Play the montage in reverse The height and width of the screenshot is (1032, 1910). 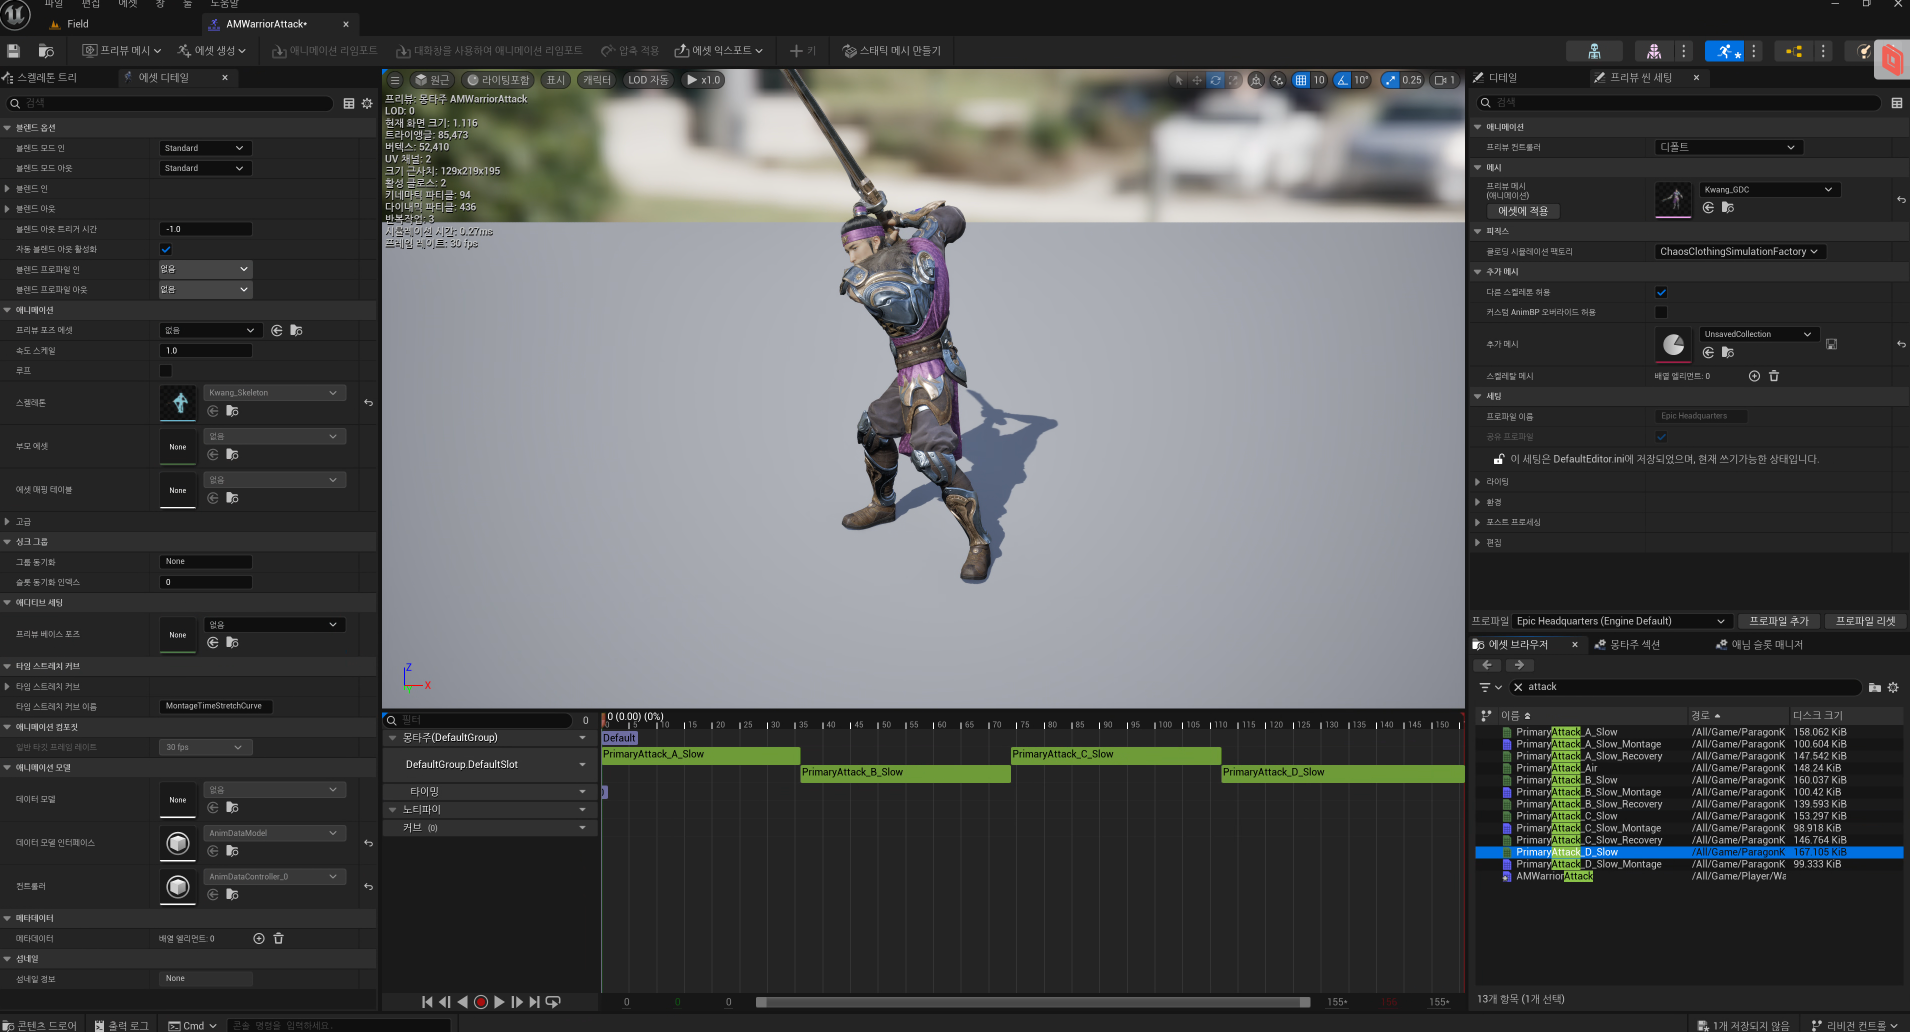pyautogui.click(x=462, y=1002)
